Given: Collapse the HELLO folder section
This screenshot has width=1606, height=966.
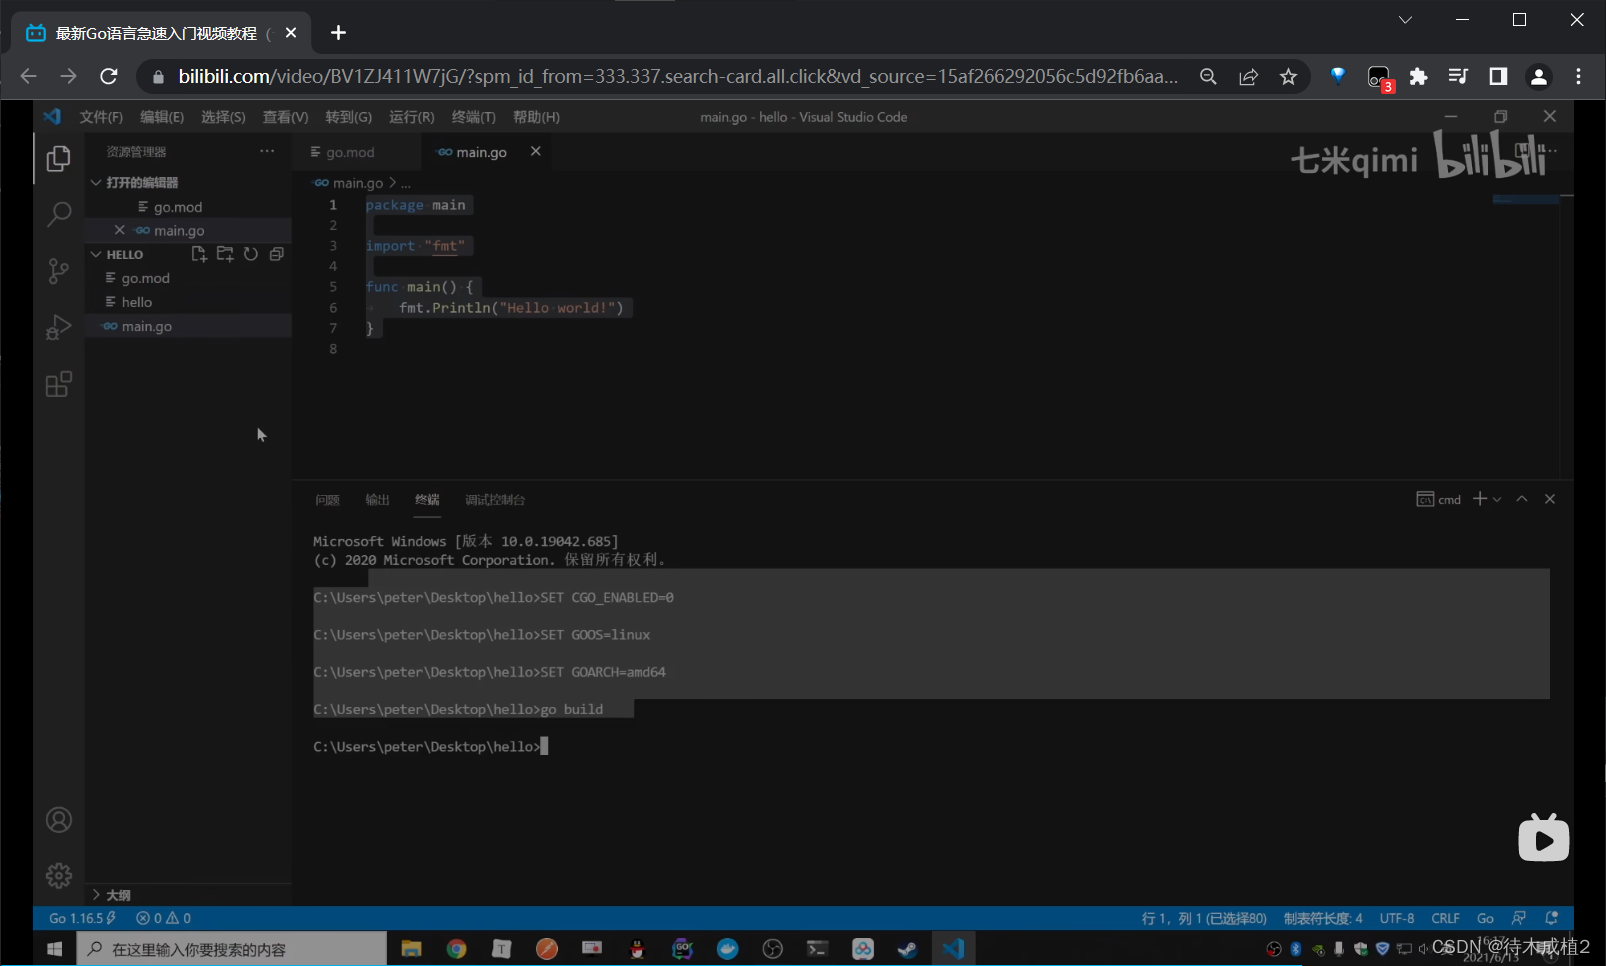Looking at the screenshot, I should pyautogui.click(x=124, y=254).
